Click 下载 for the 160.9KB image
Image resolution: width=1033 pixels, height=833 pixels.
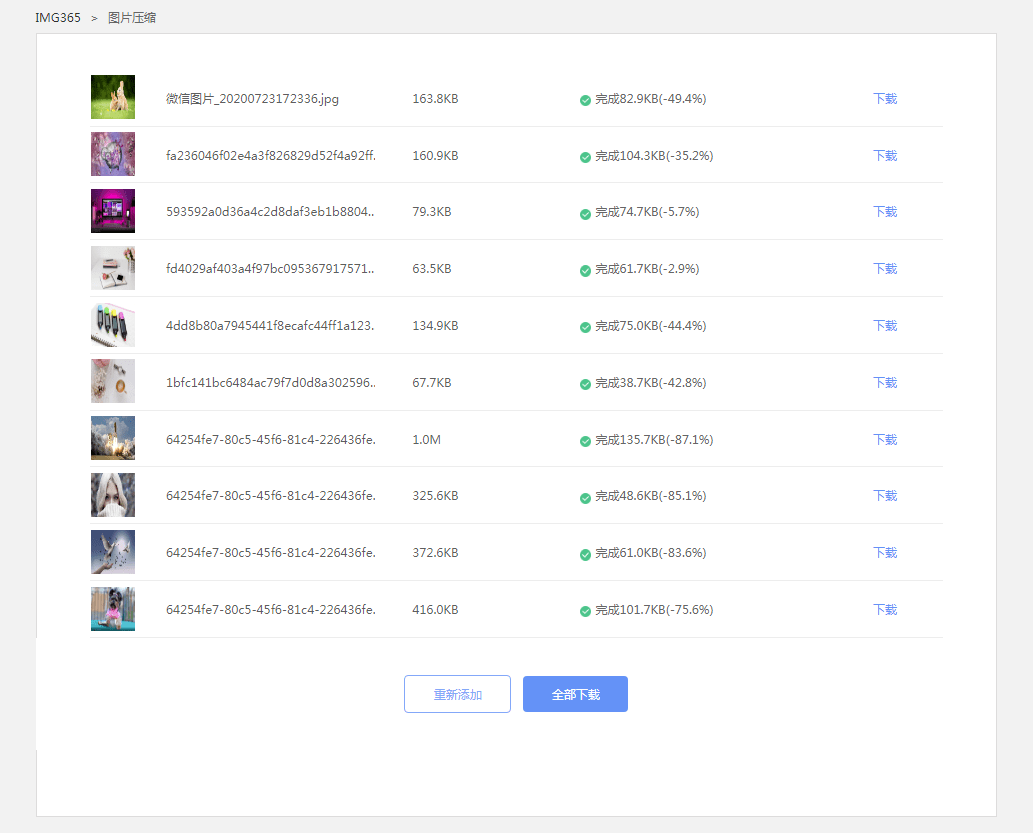pos(885,156)
